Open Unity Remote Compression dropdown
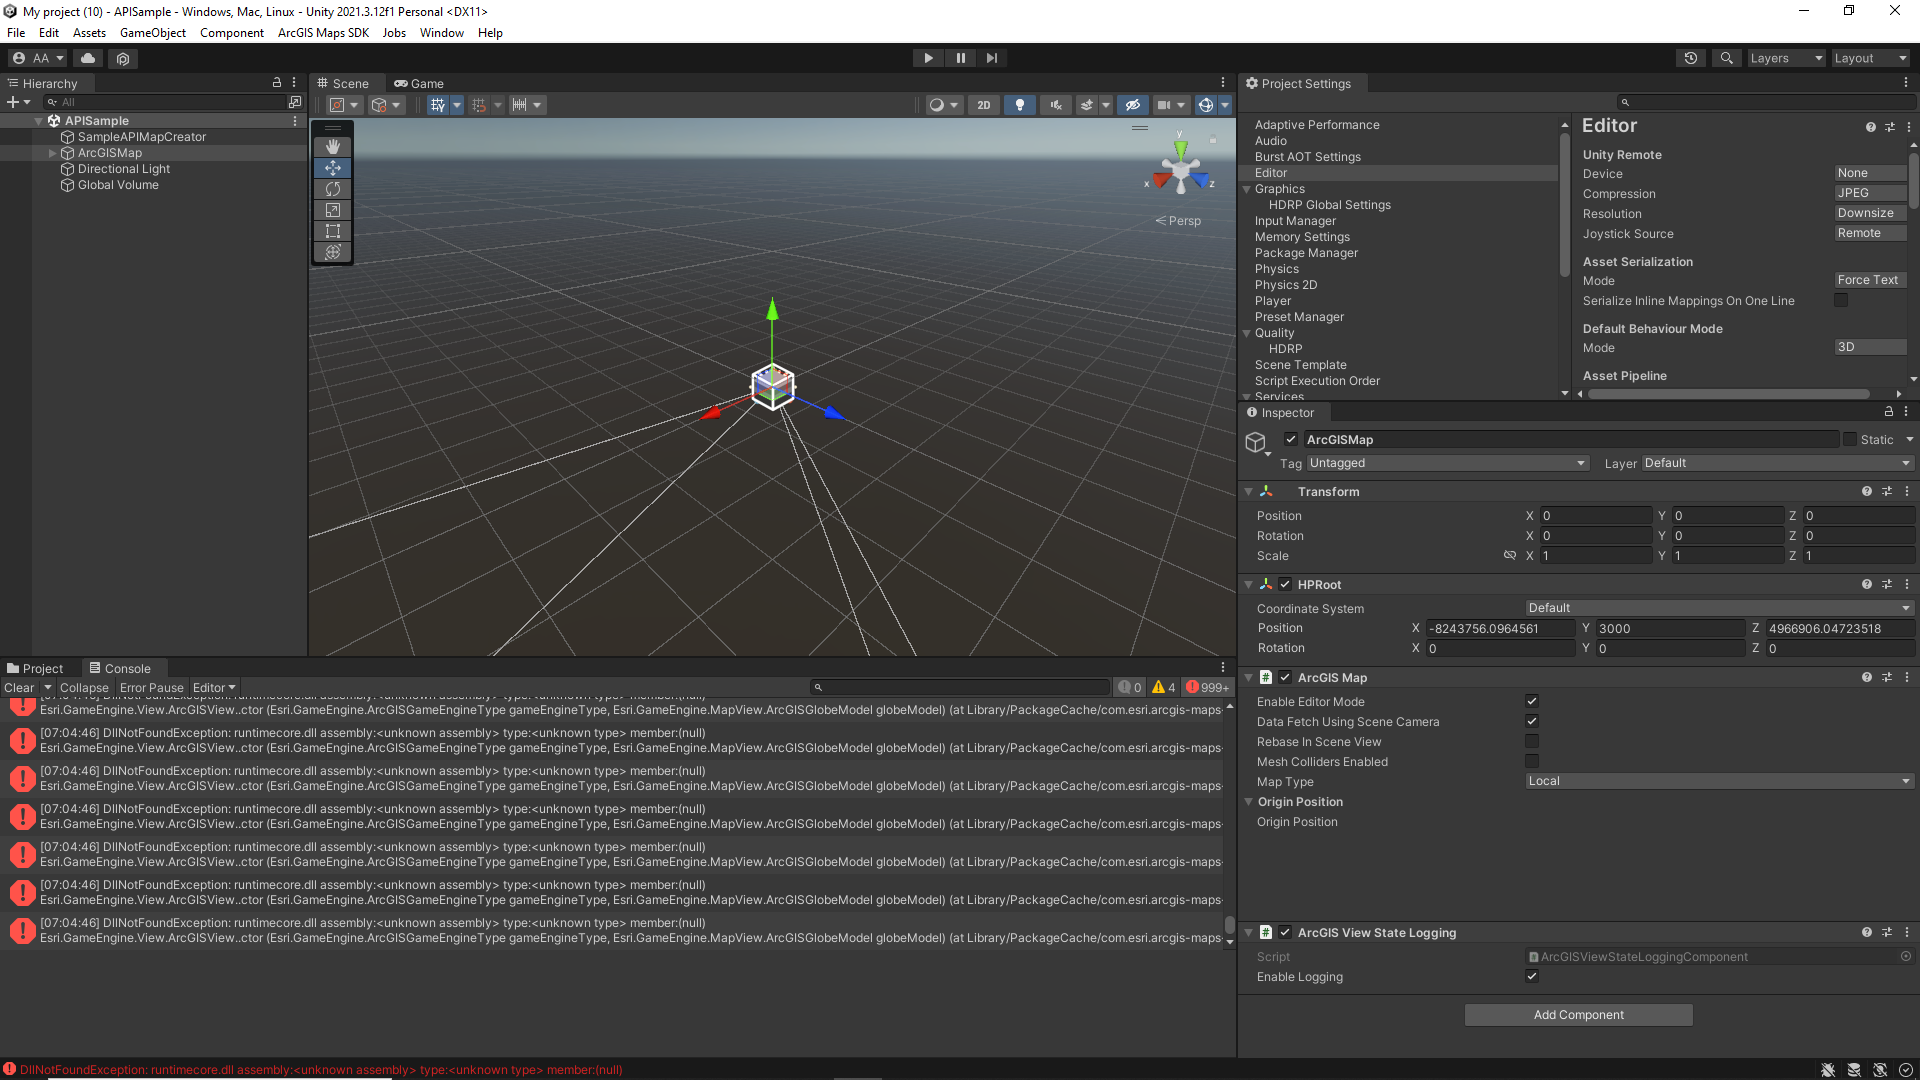1920x1080 pixels. tap(1870, 194)
